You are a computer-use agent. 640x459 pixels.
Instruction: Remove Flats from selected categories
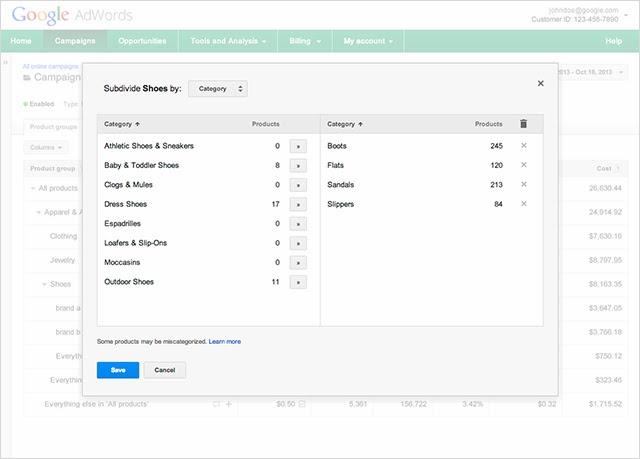pyautogui.click(x=524, y=165)
